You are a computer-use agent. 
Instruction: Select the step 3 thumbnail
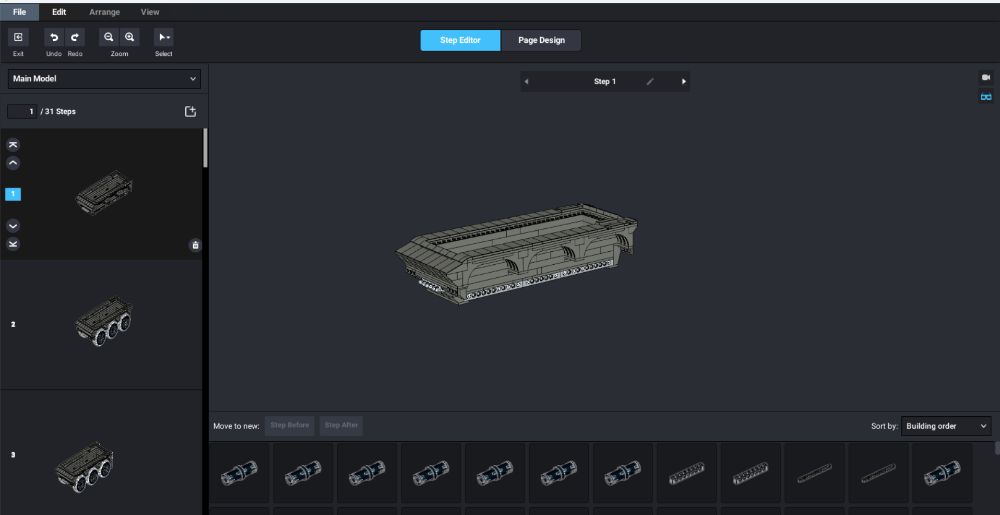click(x=85, y=468)
